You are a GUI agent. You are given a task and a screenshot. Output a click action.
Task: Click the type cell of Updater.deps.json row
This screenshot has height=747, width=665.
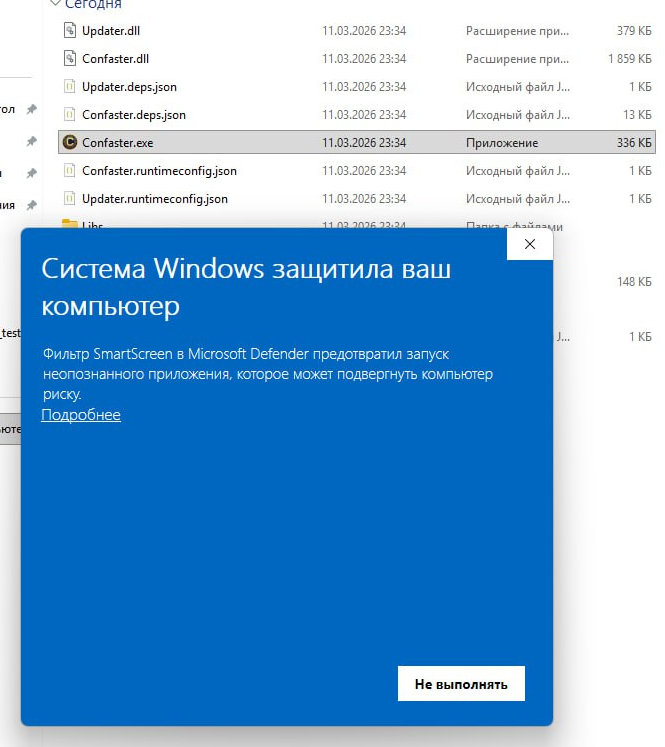pos(518,87)
